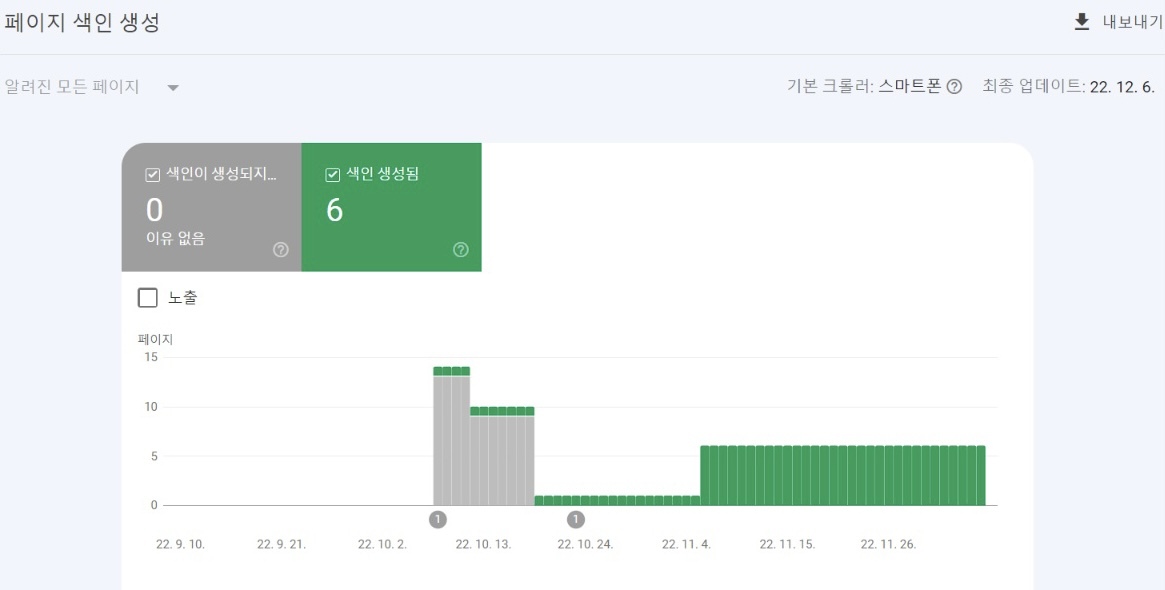Uncheck the 색인이 생성되지 checkbox
Viewport: 1165px width, 590px height.
[153, 175]
